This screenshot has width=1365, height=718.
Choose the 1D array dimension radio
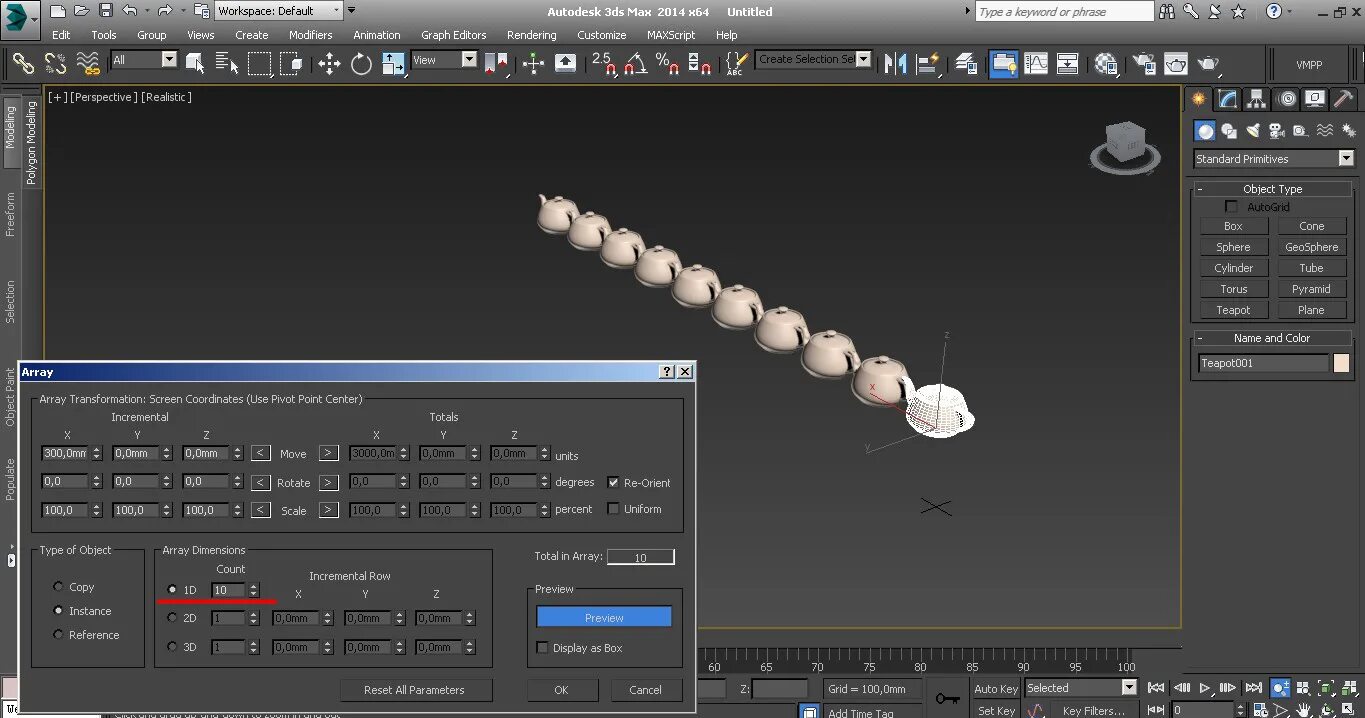(x=172, y=590)
